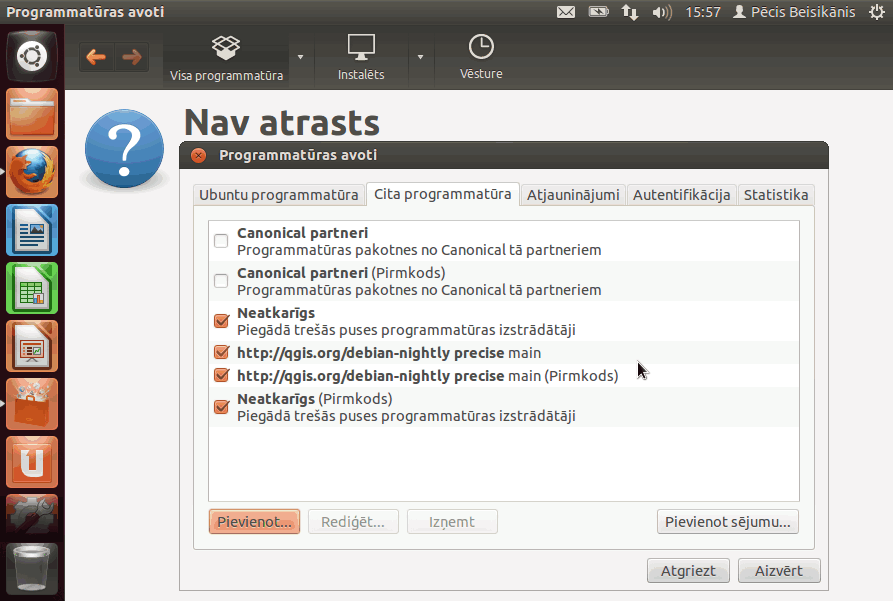Uncheck the Neatkarīgs source
Image resolution: width=893 pixels, height=601 pixels.
coord(221,321)
